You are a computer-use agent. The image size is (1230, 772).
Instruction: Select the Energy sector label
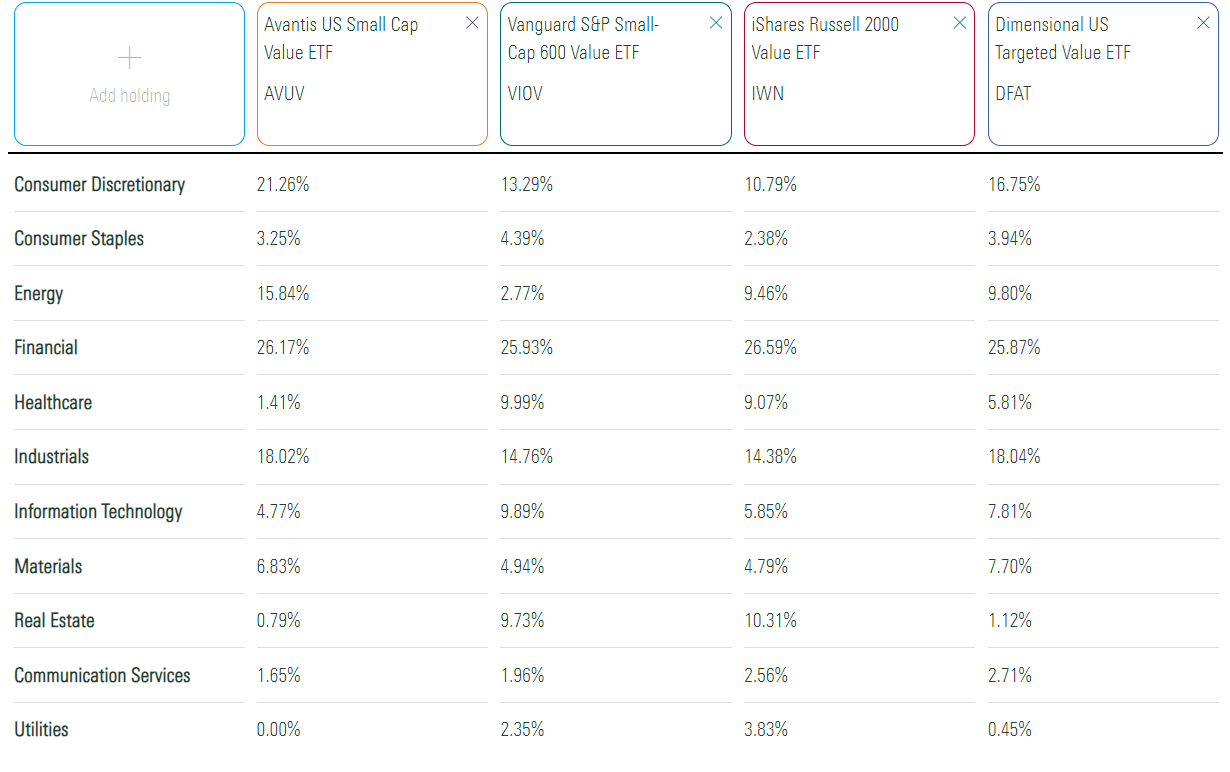[38, 293]
